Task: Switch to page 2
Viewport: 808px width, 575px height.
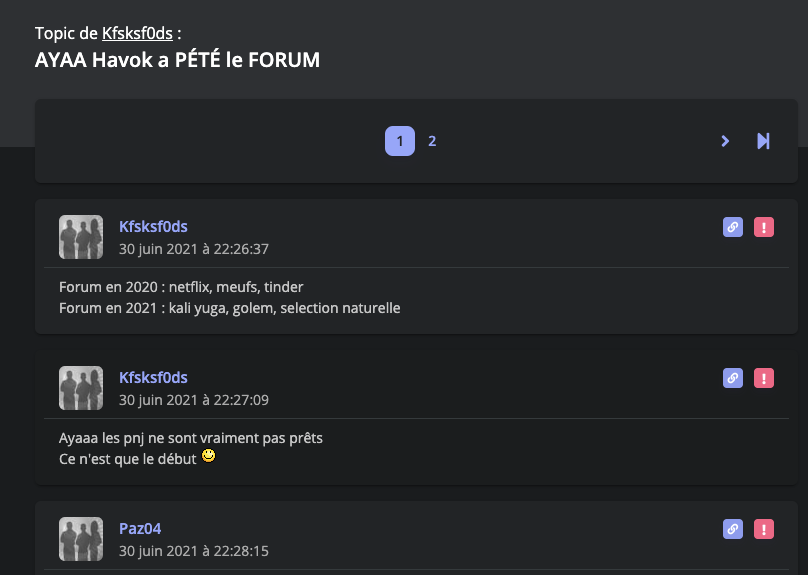Action: tap(432, 141)
